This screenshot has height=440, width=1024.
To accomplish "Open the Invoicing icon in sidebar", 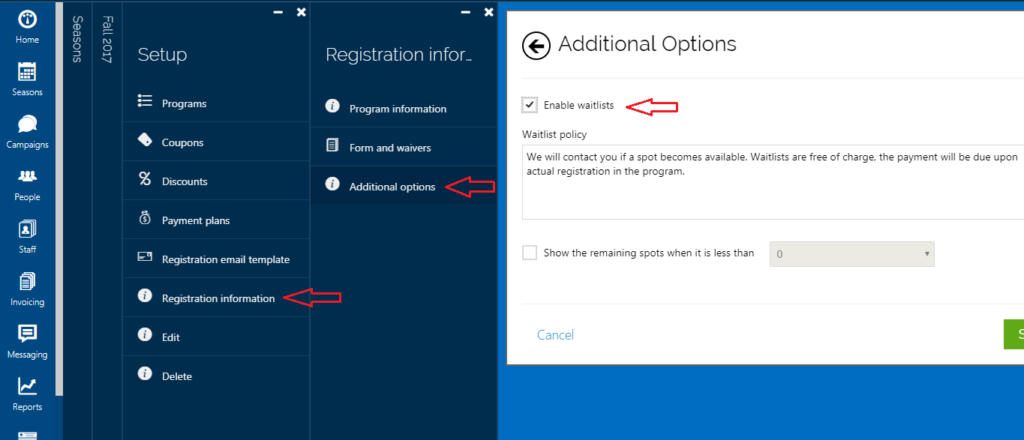I will pyautogui.click(x=27, y=281).
